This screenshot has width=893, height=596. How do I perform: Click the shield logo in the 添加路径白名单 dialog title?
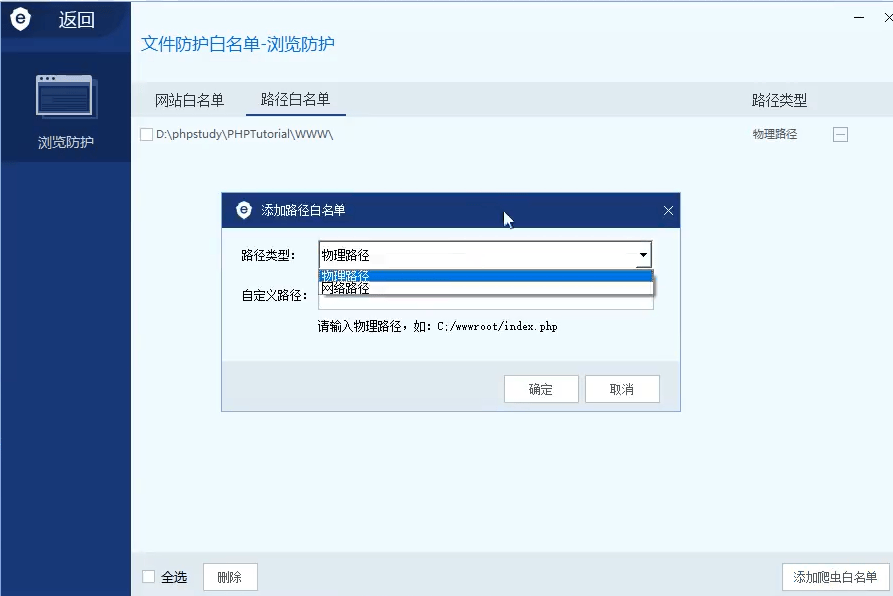click(244, 210)
